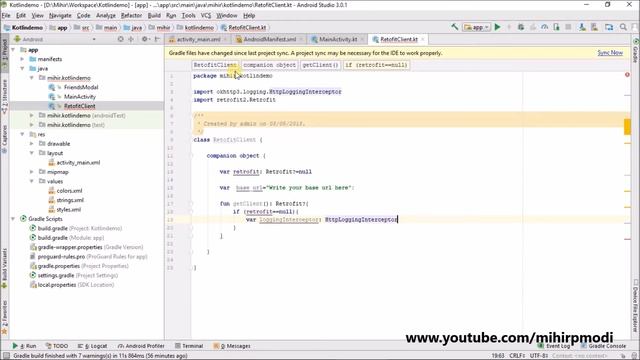Run the app with green play button

tap(497, 27)
